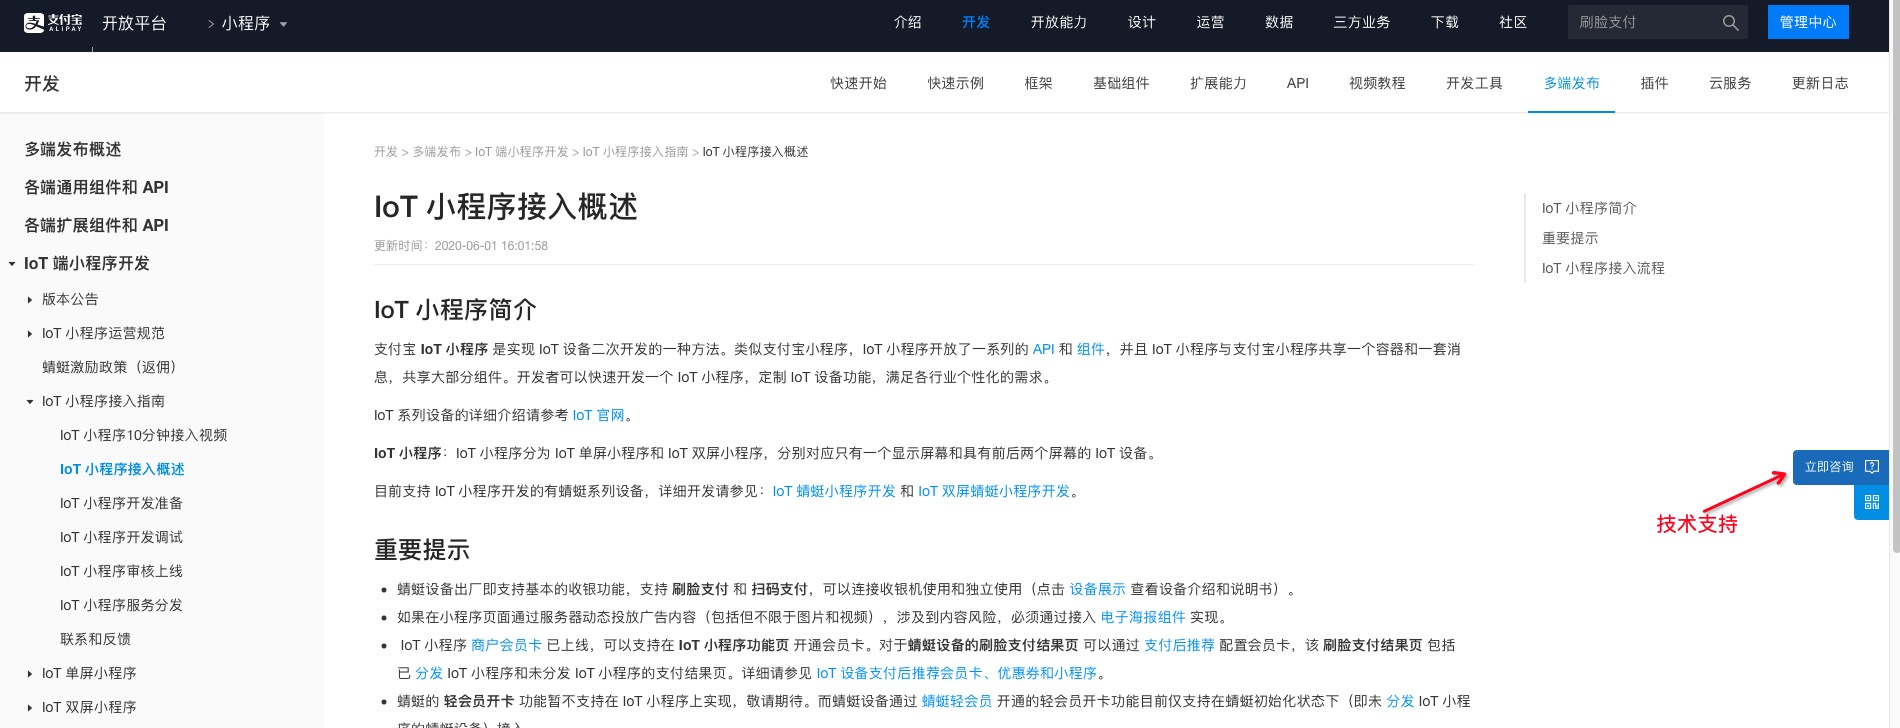Open the 设备展示 link

[x=1097, y=589]
